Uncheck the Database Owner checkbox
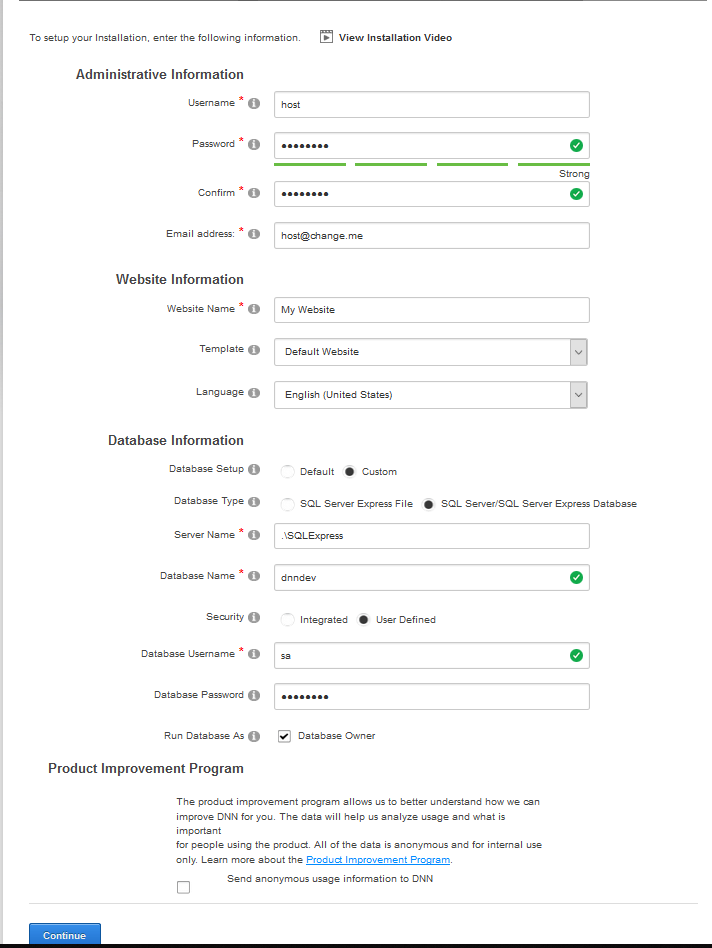Viewport: 712px width, 948px height. [x=284, y=735]
